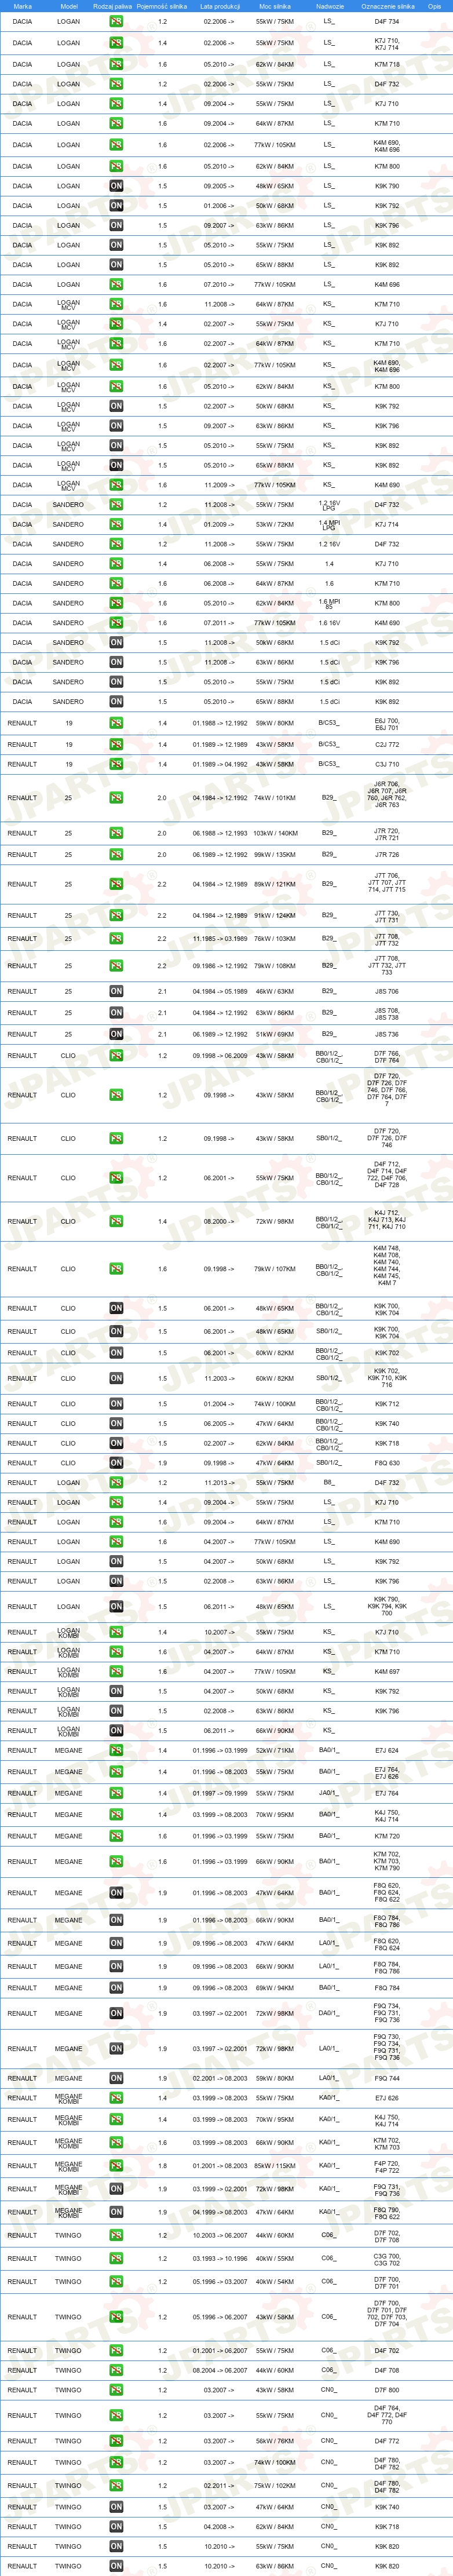The image size is (453, 2576).
Task: Click petrol icon in Clio 79kW / 107KM row
Action: [116, 1269]
